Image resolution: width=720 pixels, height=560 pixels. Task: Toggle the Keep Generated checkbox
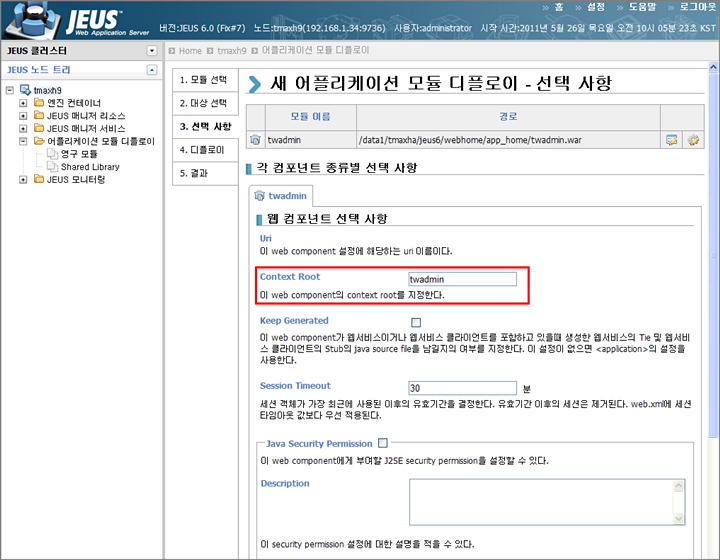click(416, 322)
